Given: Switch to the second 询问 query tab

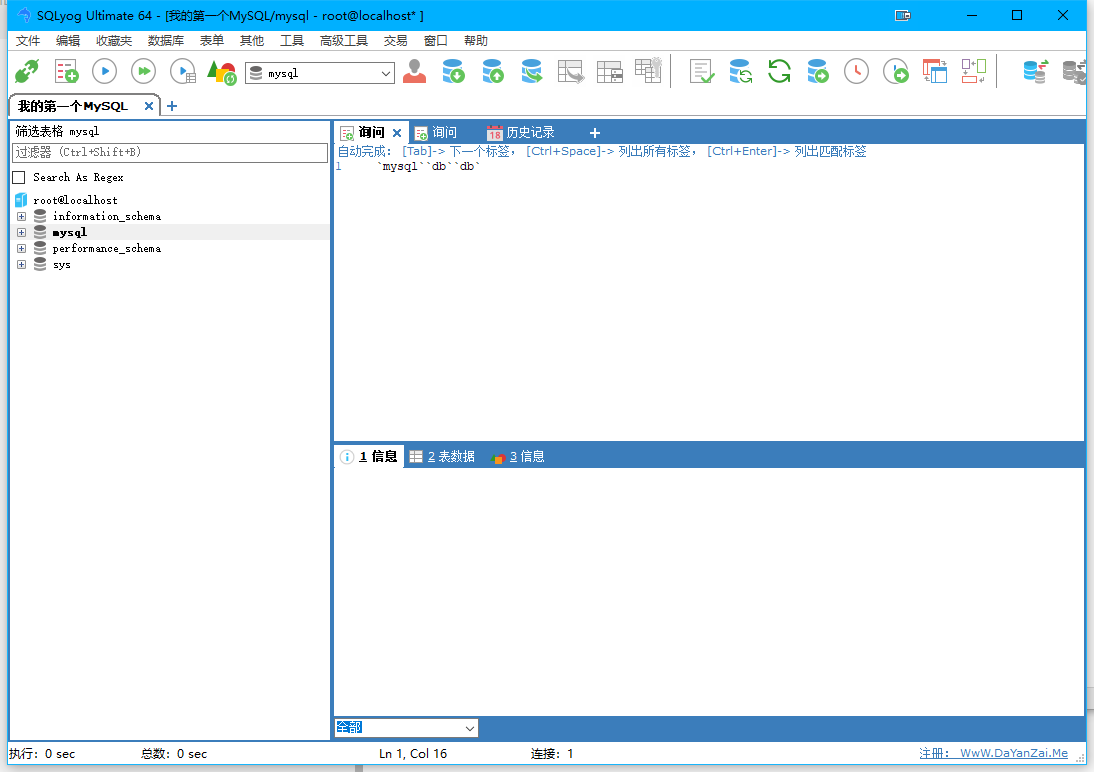Looking at the screenshot, I should pos(436,133).
